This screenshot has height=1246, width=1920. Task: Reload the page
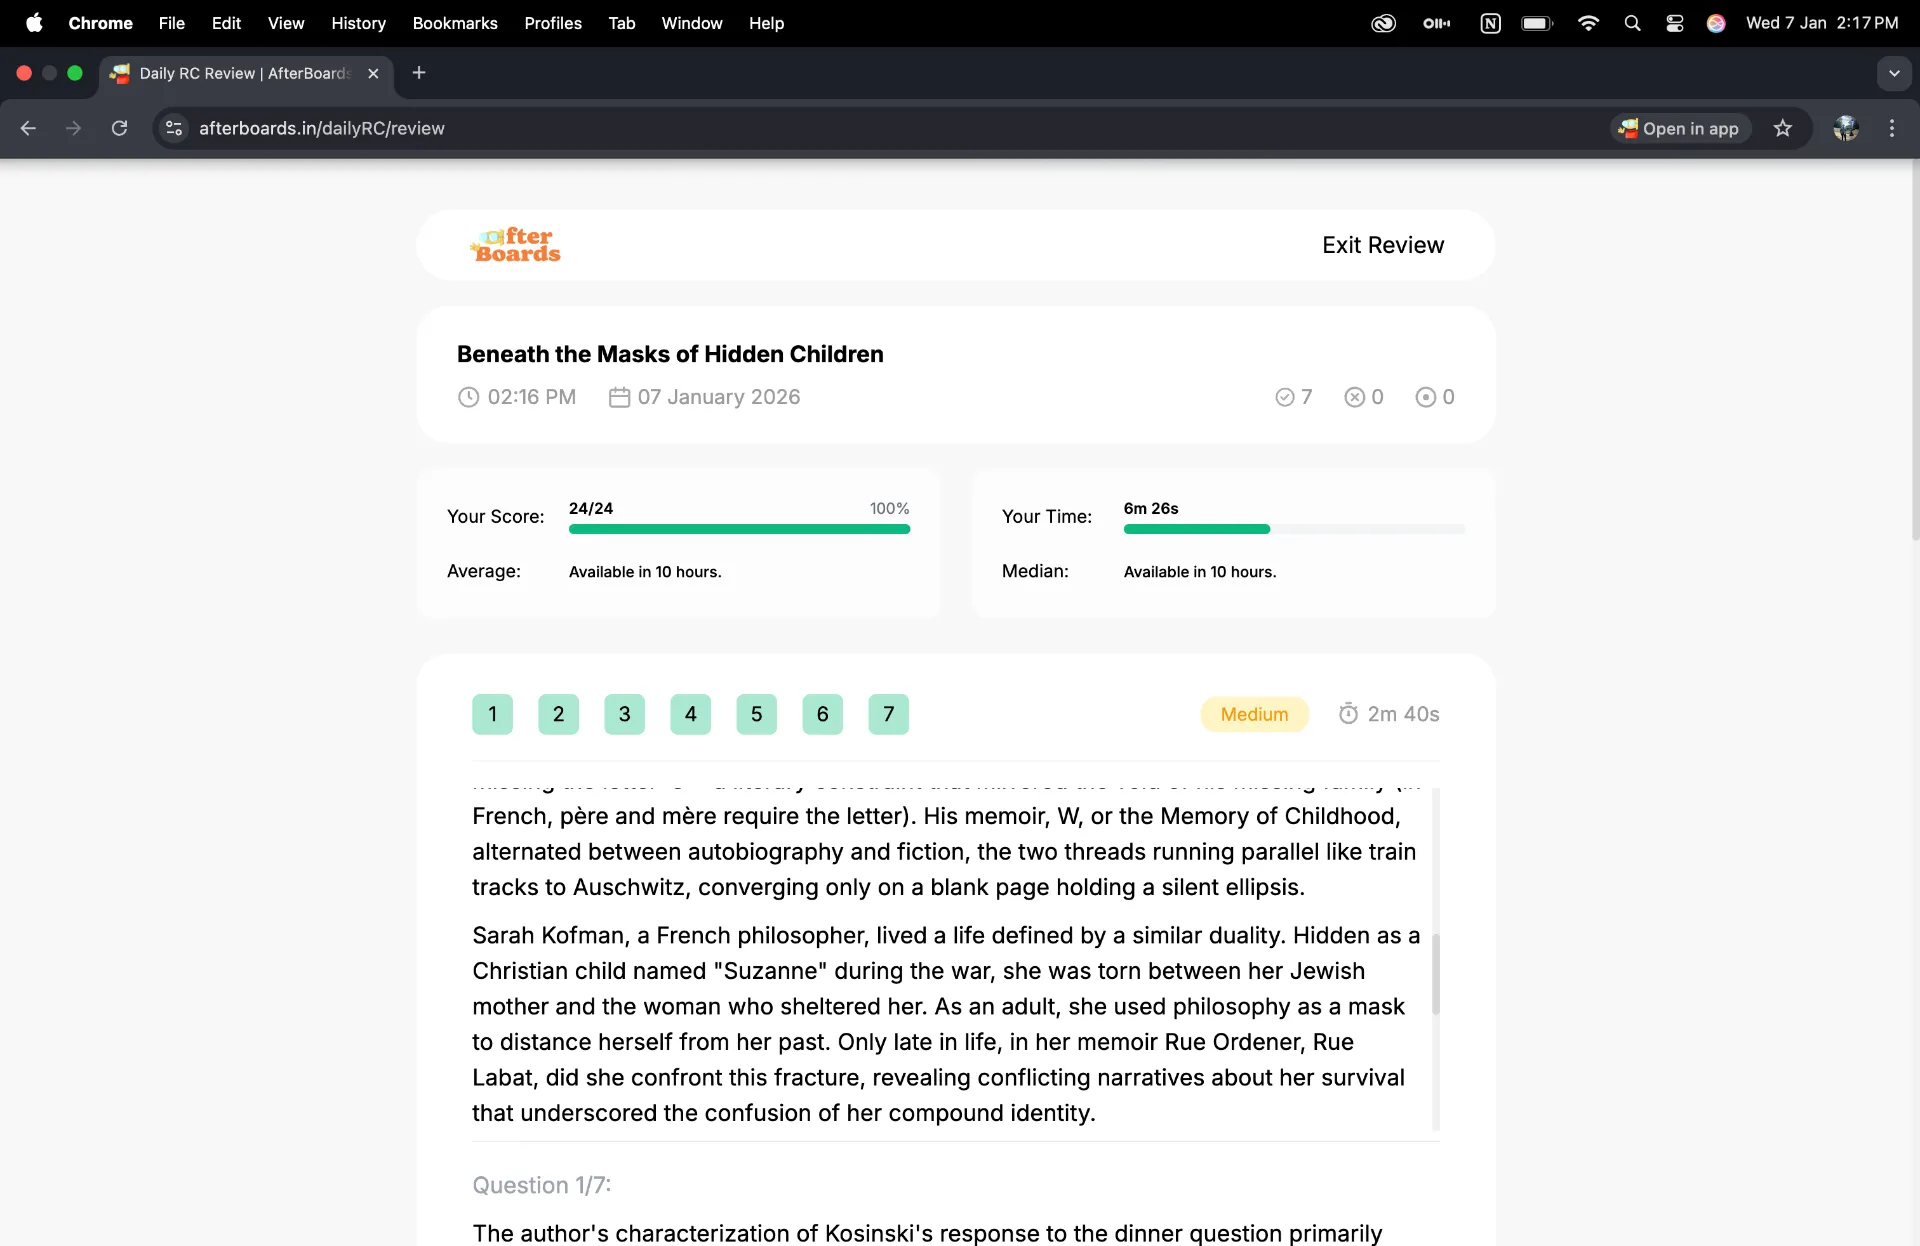[x=119, y=128]
